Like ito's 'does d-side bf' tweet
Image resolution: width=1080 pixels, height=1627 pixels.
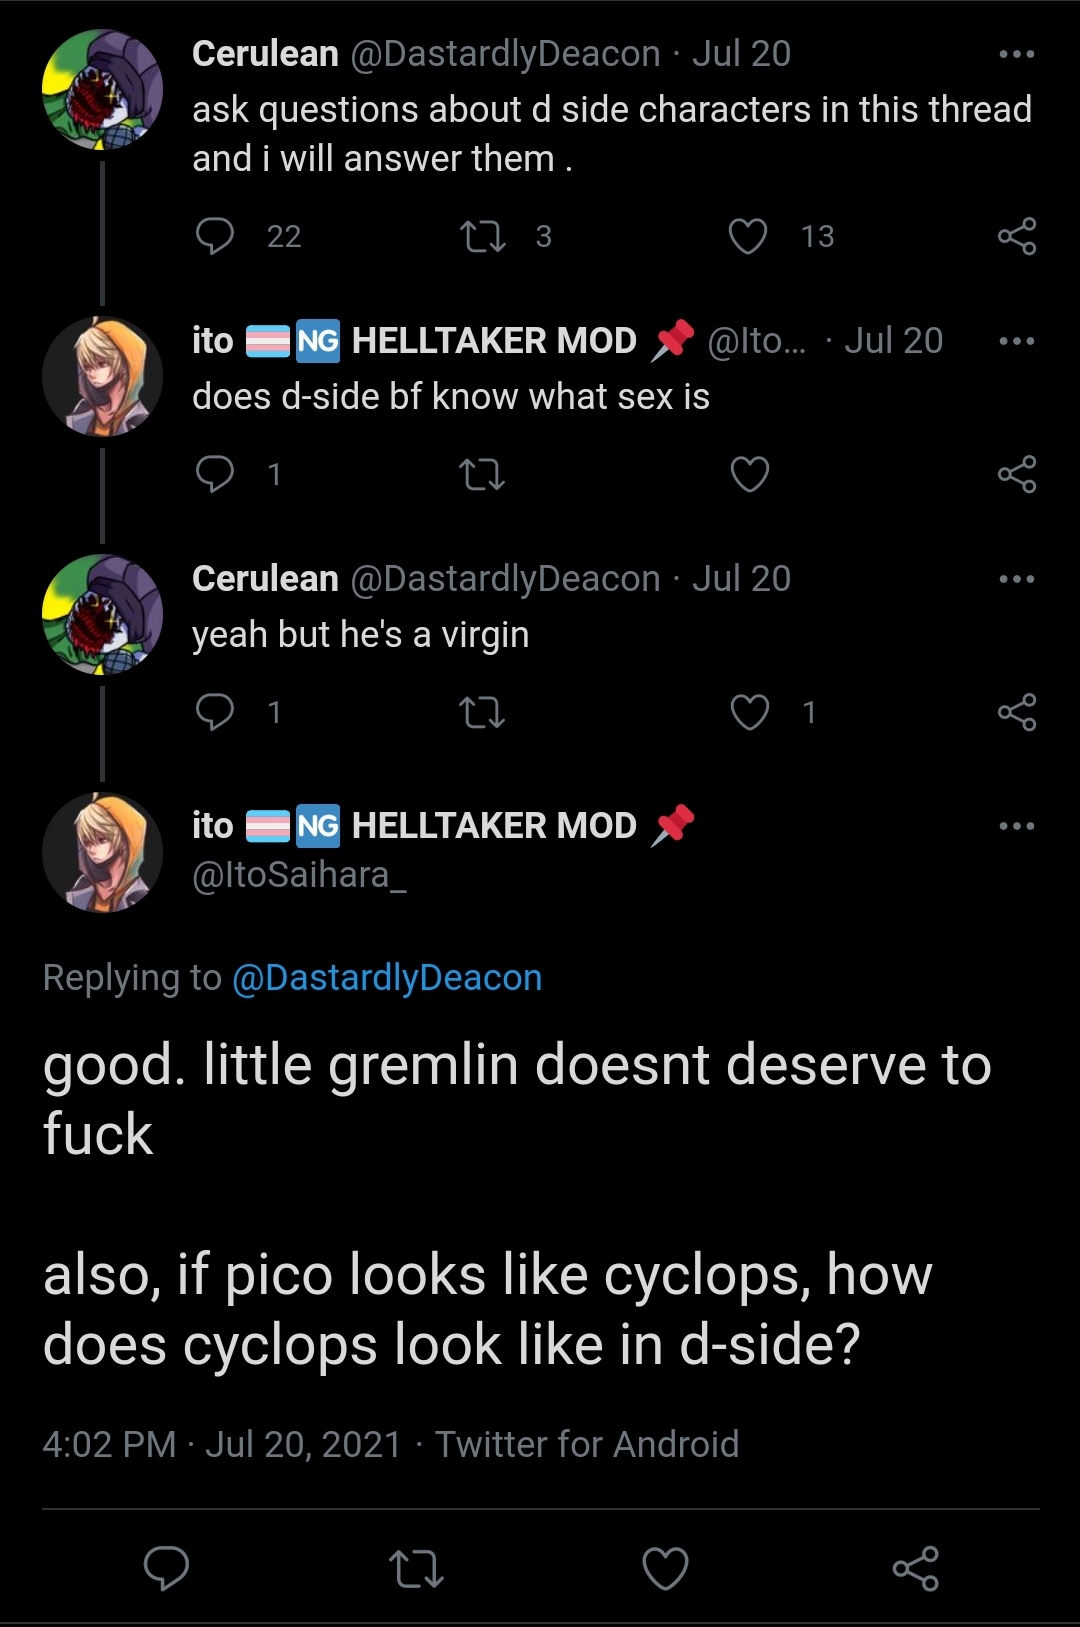point(749,474)
